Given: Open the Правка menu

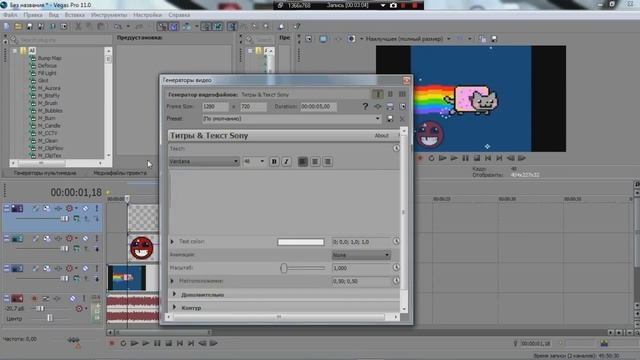Looking at the screenshot, I should point(33,15).
